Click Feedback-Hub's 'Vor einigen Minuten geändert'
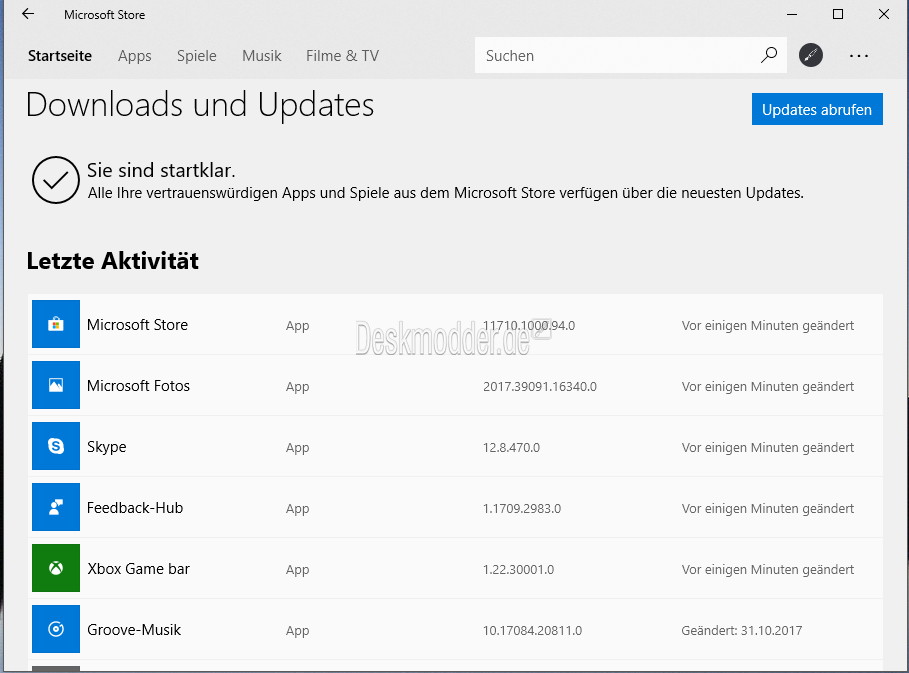This screenshot has width=909, height=673. (768, 508)
